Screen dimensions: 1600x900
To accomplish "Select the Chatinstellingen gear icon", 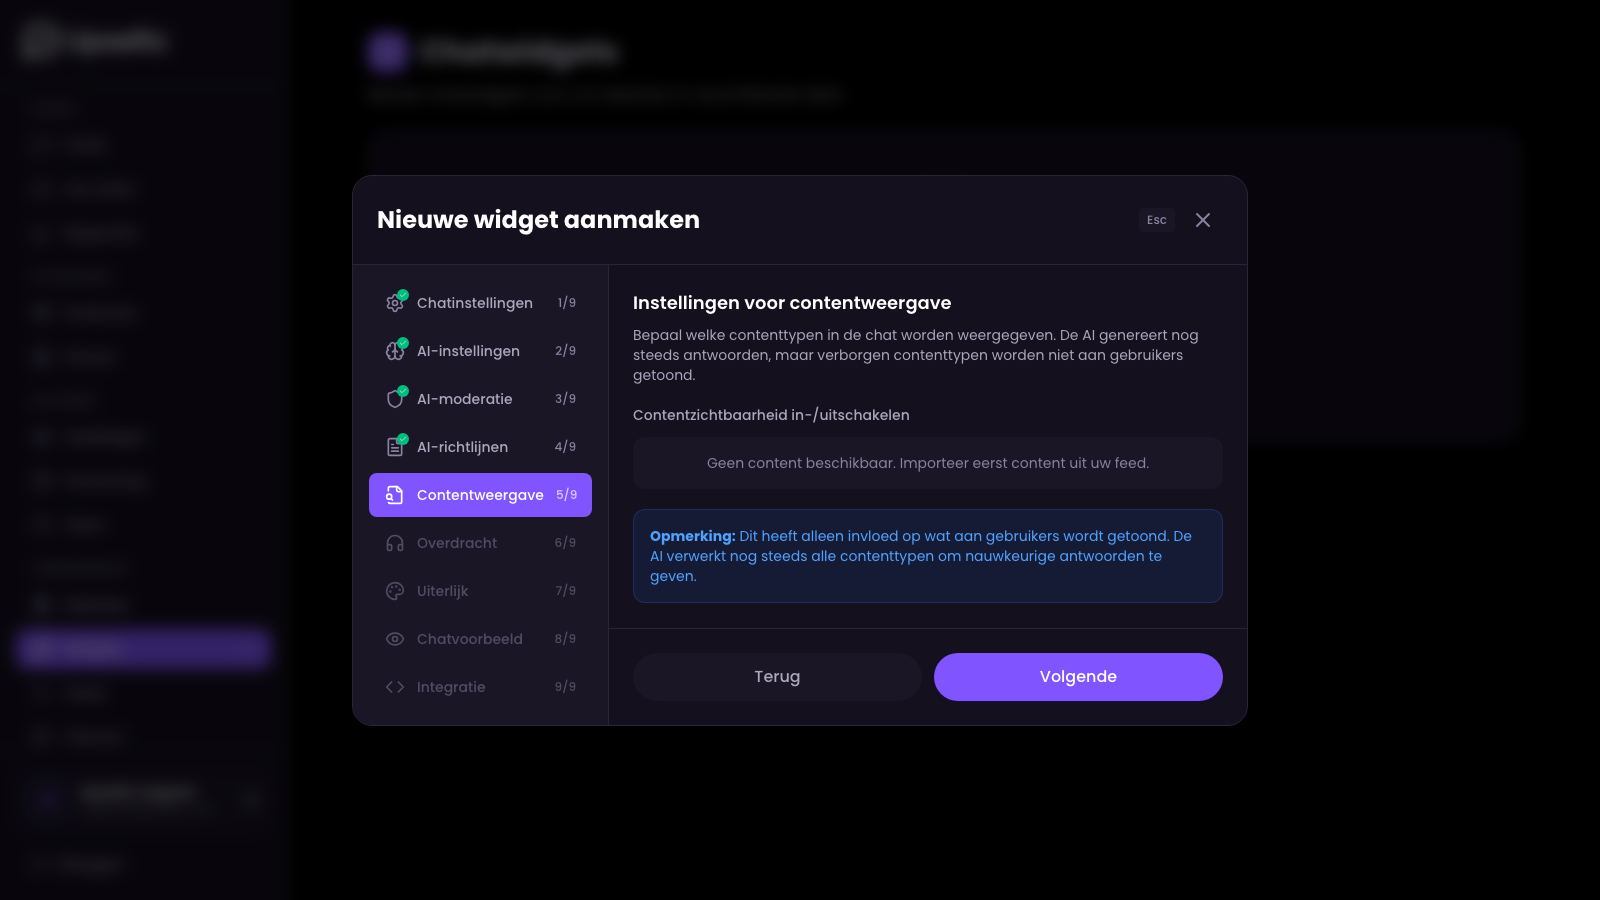I will pyautogui.click(x=395, y=303).
